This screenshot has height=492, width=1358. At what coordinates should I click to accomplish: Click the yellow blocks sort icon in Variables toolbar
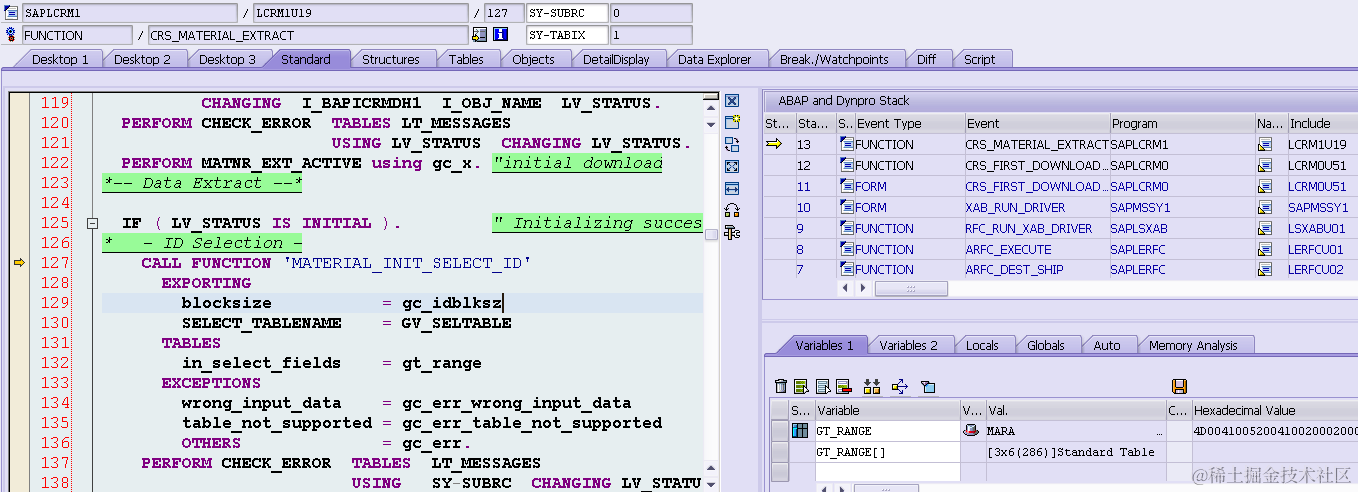pyautogui.click(x=872, y=386)
